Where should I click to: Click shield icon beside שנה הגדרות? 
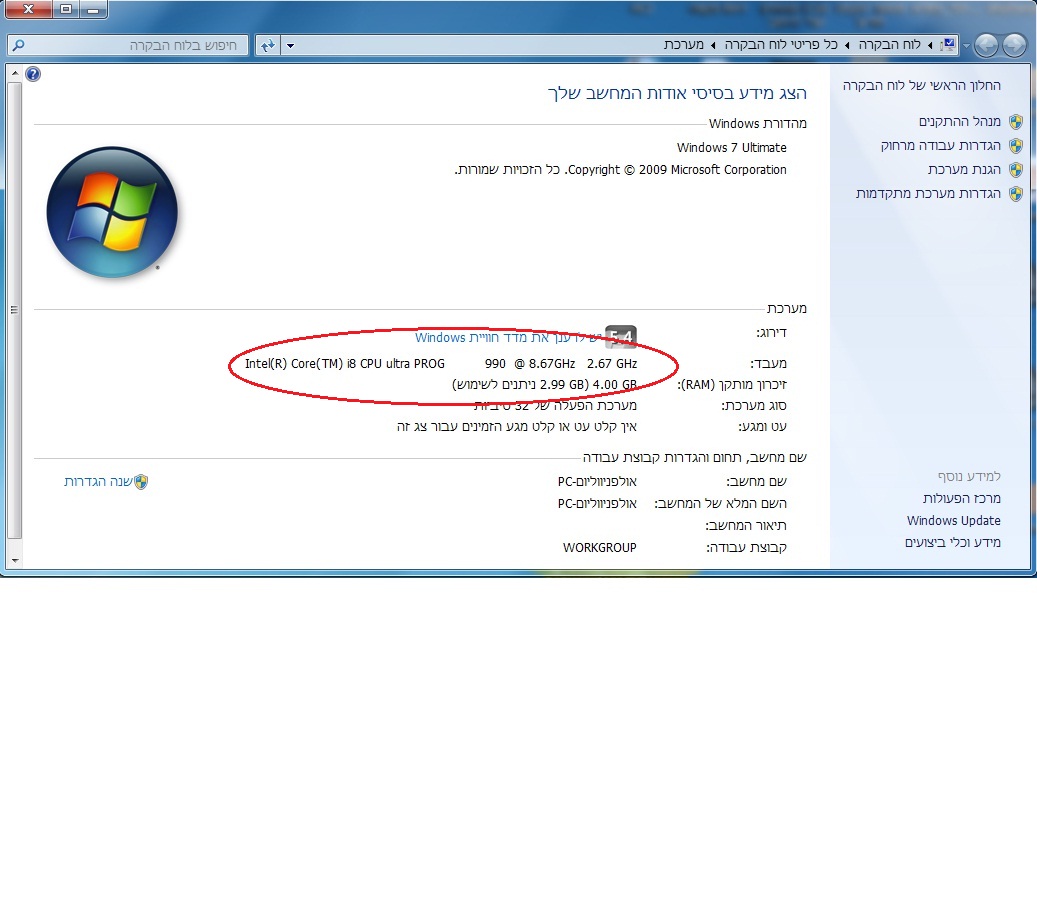coord(141,482)
